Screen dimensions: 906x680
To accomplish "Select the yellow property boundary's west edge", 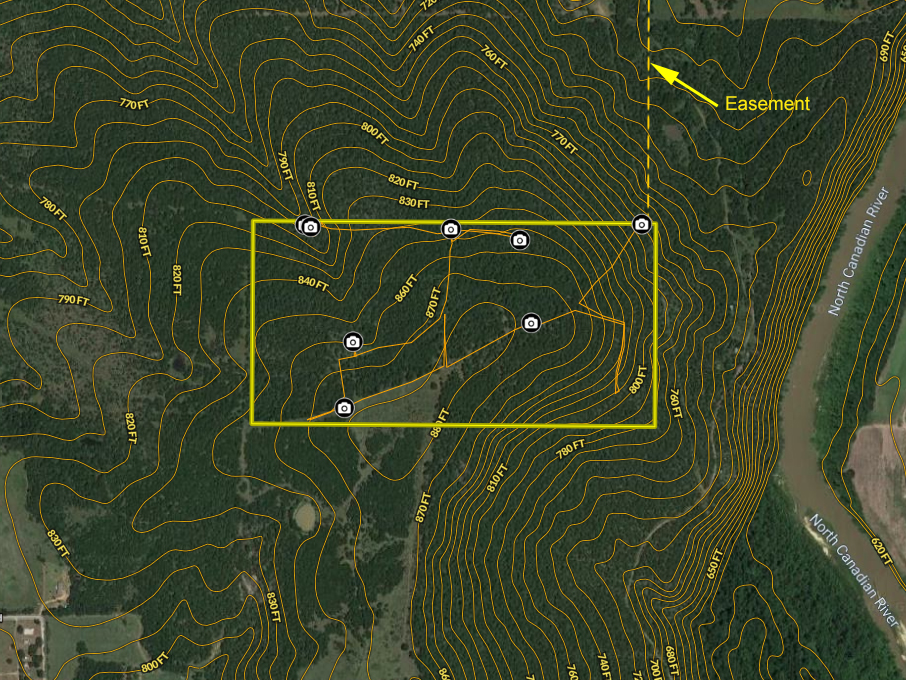I will click(252, 322).
